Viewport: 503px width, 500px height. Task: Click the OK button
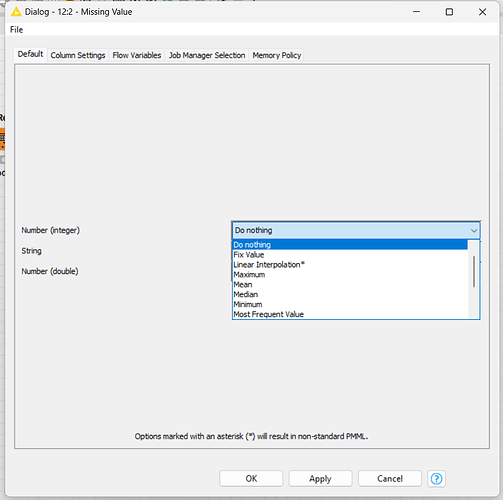coord(251,479)
